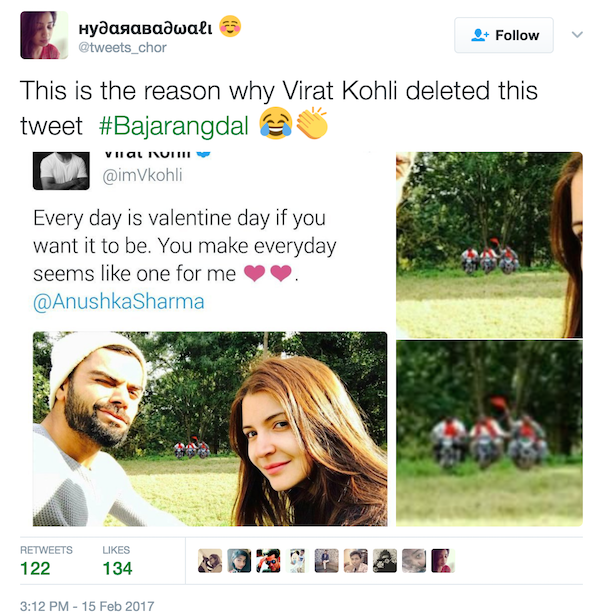The height and width of the screenshot is (616, 600).
Task: Open the #Bajarangdal hashtag link
Action: 174,127
